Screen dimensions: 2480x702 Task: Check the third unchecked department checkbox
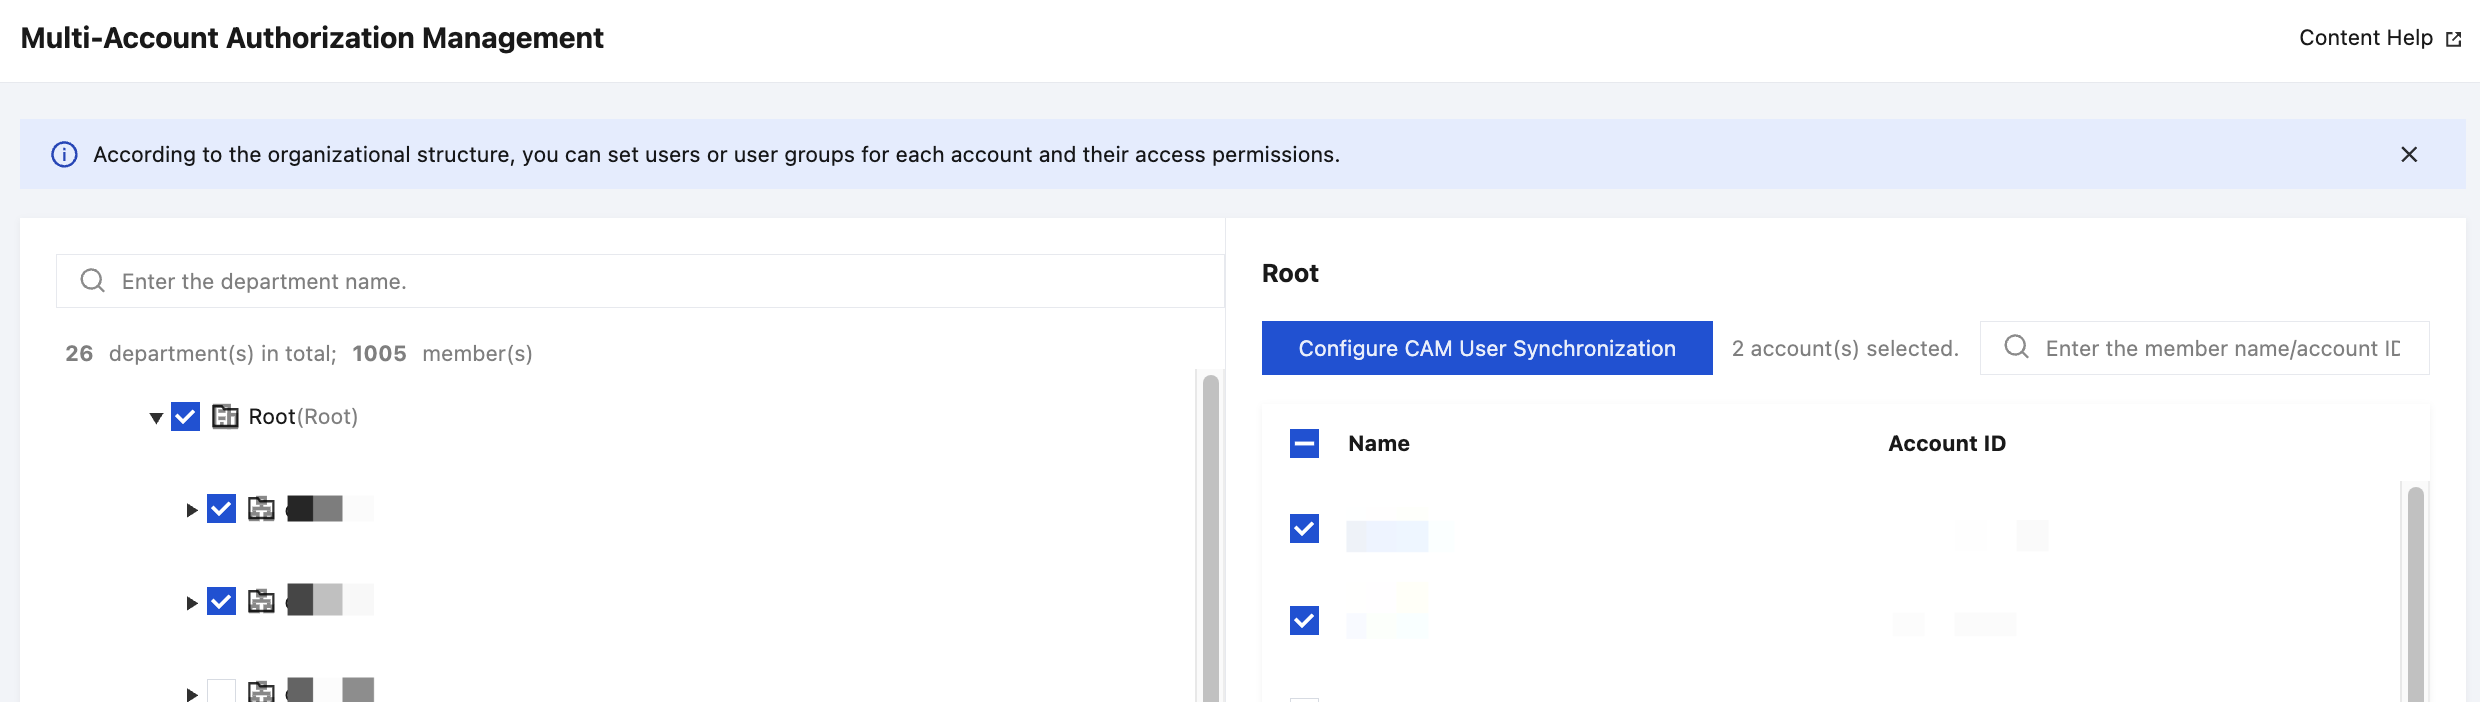click(222, 691)
